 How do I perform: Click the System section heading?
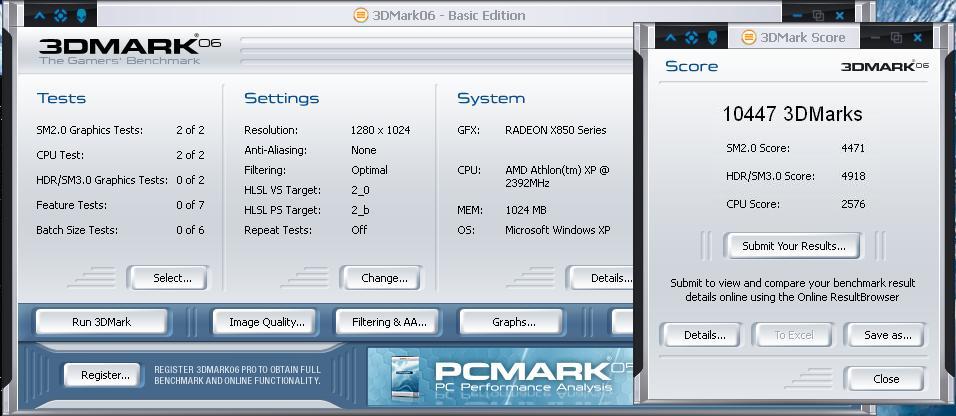click(x=491, y=98)
